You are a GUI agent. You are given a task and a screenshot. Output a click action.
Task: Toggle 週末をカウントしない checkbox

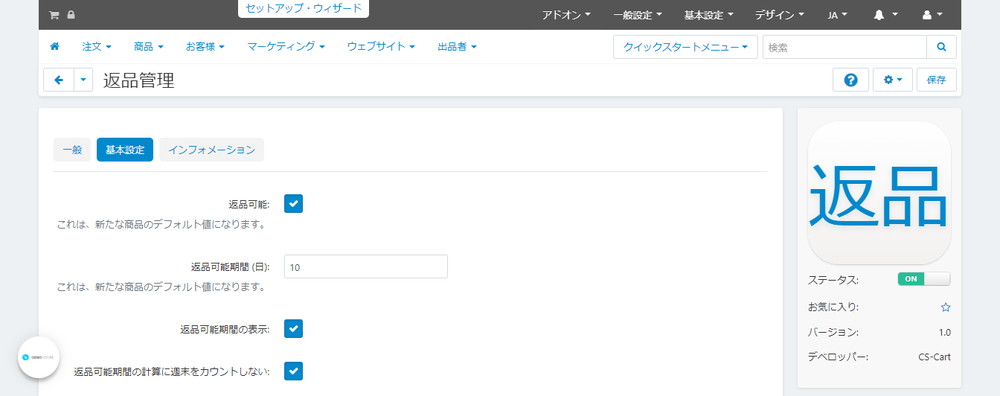[x=293, y=370]
